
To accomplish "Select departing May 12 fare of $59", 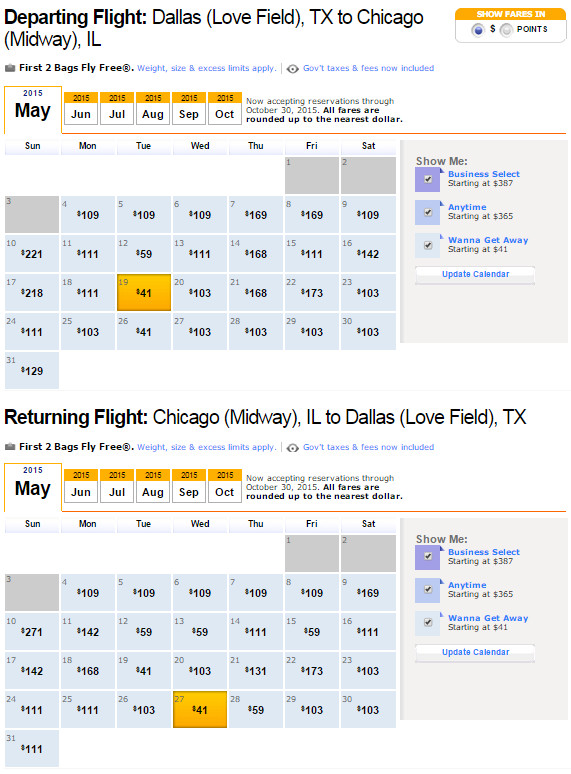I will coord(144,254).
